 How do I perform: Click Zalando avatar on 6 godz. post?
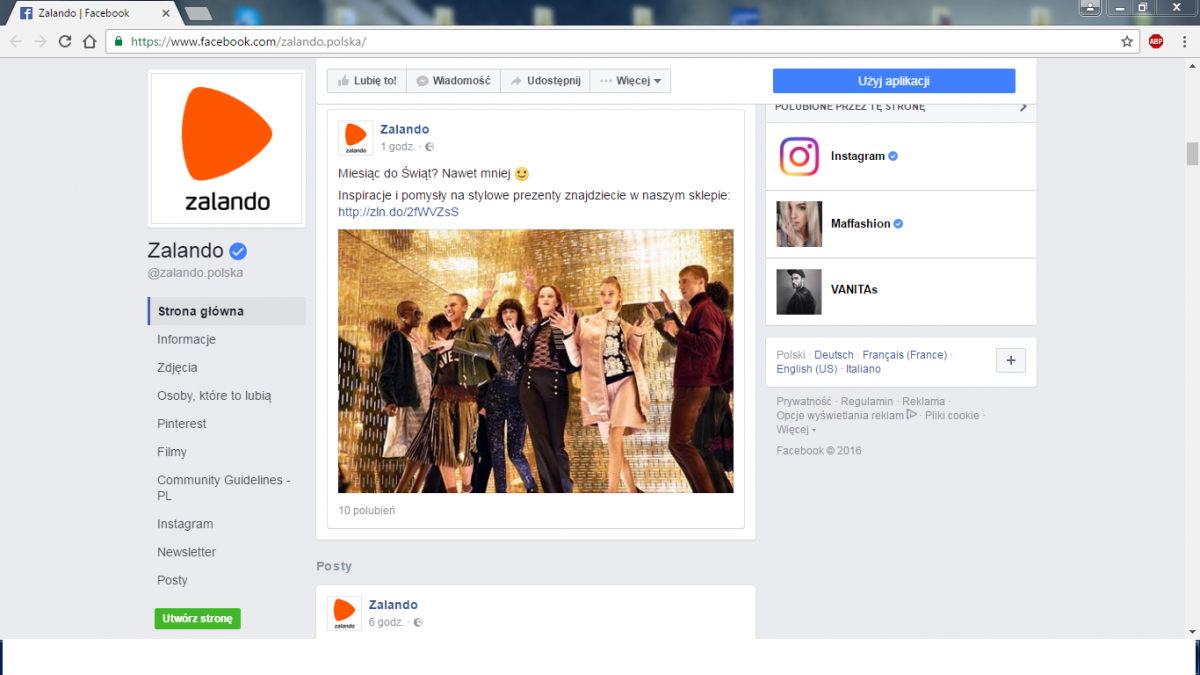click(x=344, y=612)
